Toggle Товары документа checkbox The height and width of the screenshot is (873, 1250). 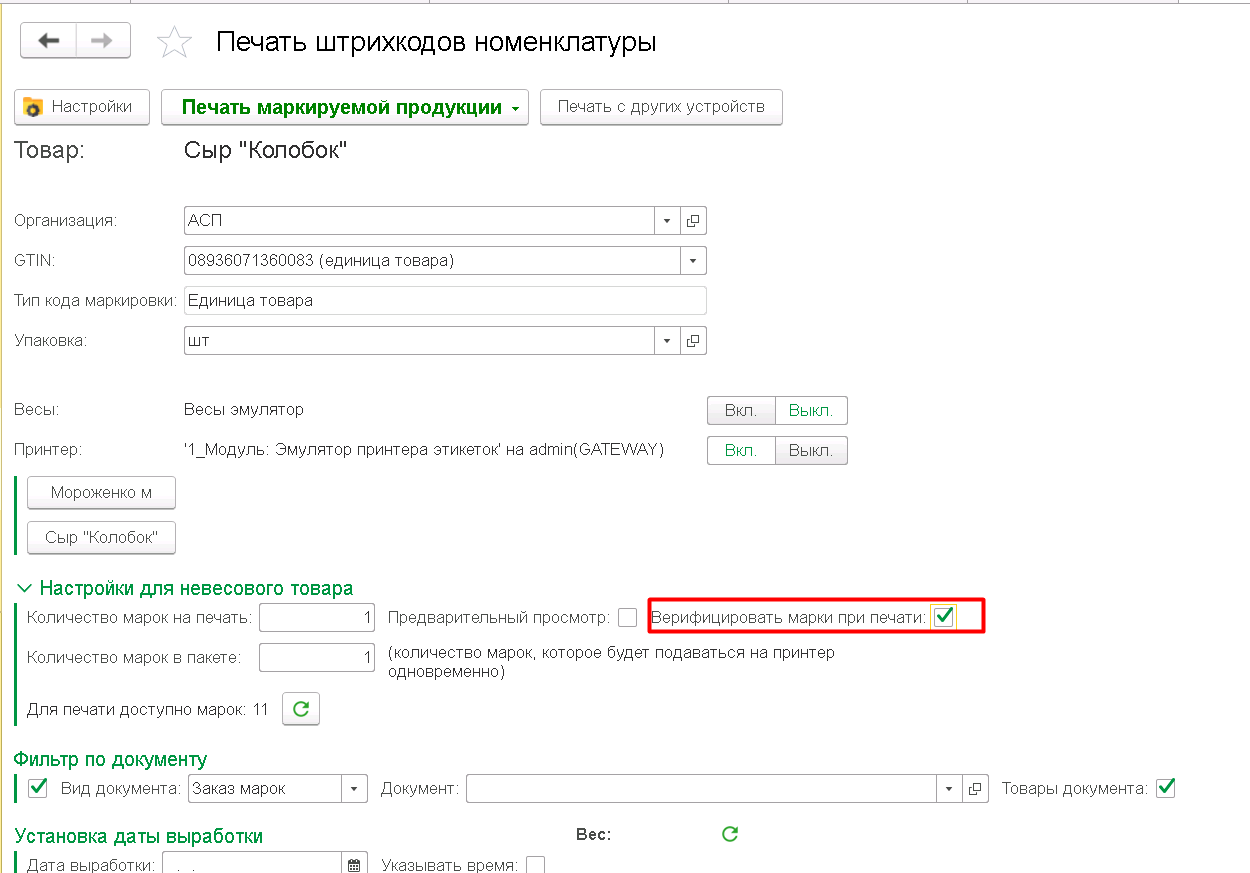1165,788
